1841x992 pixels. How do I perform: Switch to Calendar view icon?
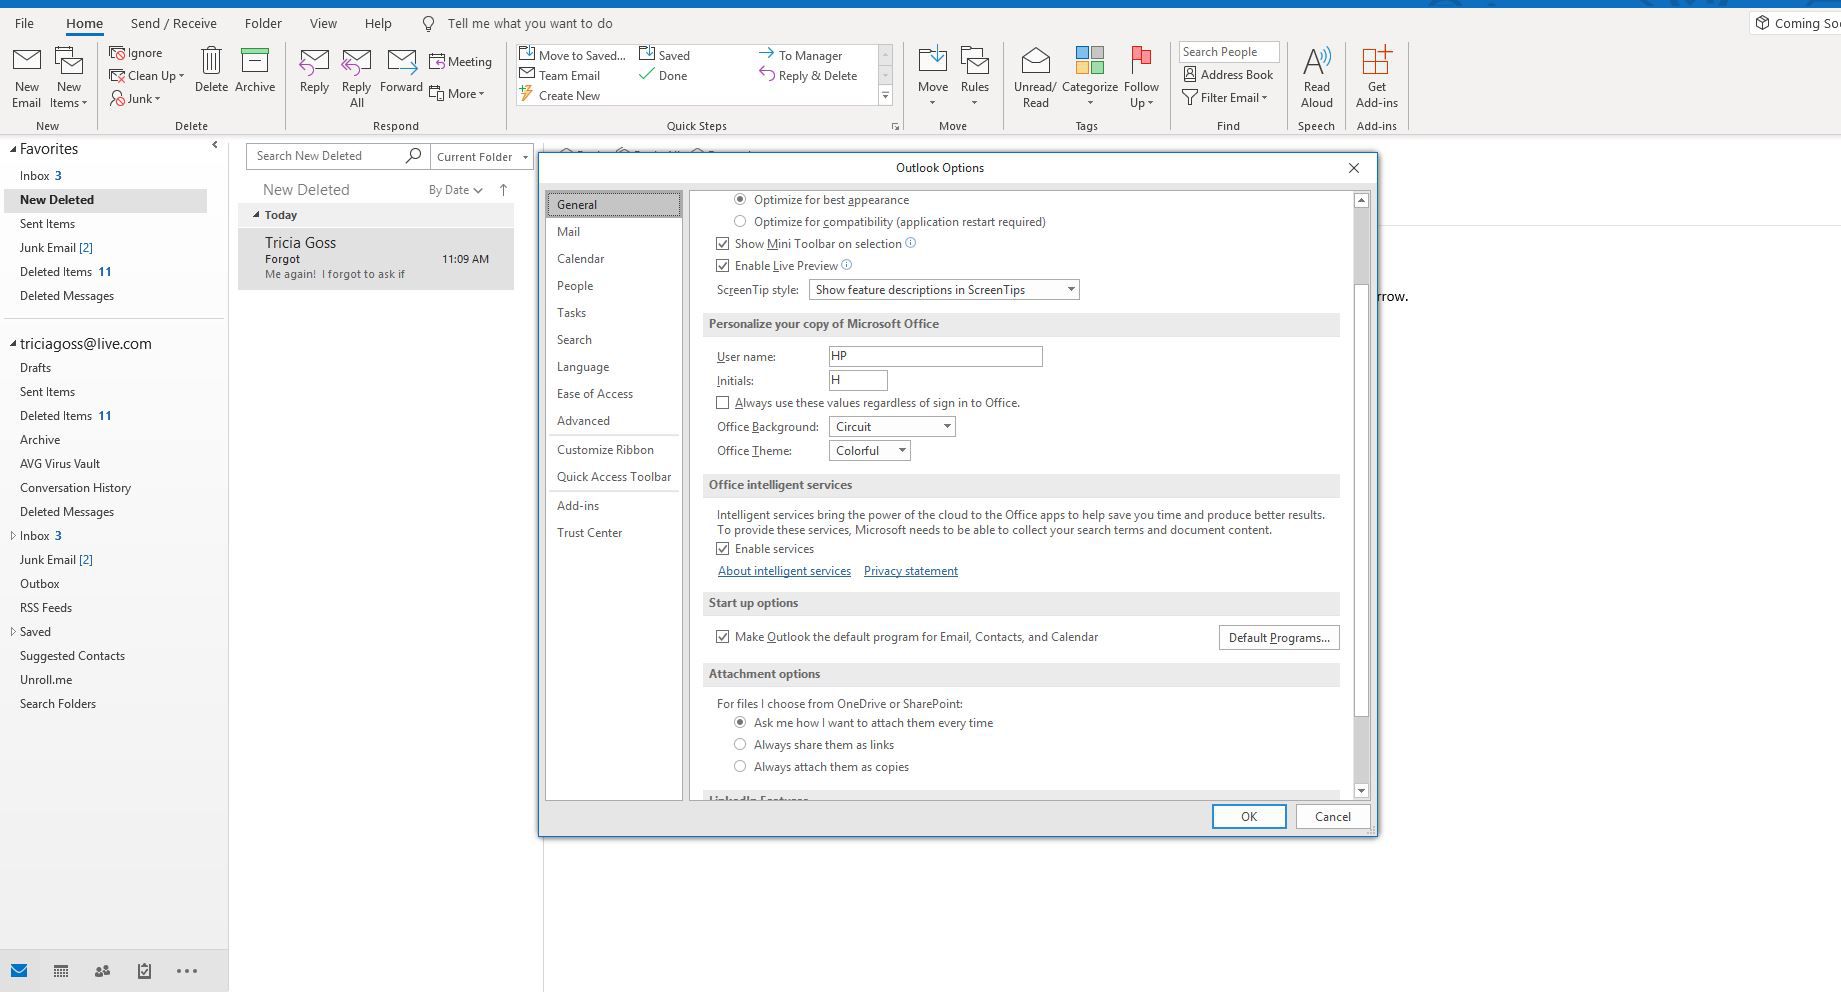click(61, 971)
